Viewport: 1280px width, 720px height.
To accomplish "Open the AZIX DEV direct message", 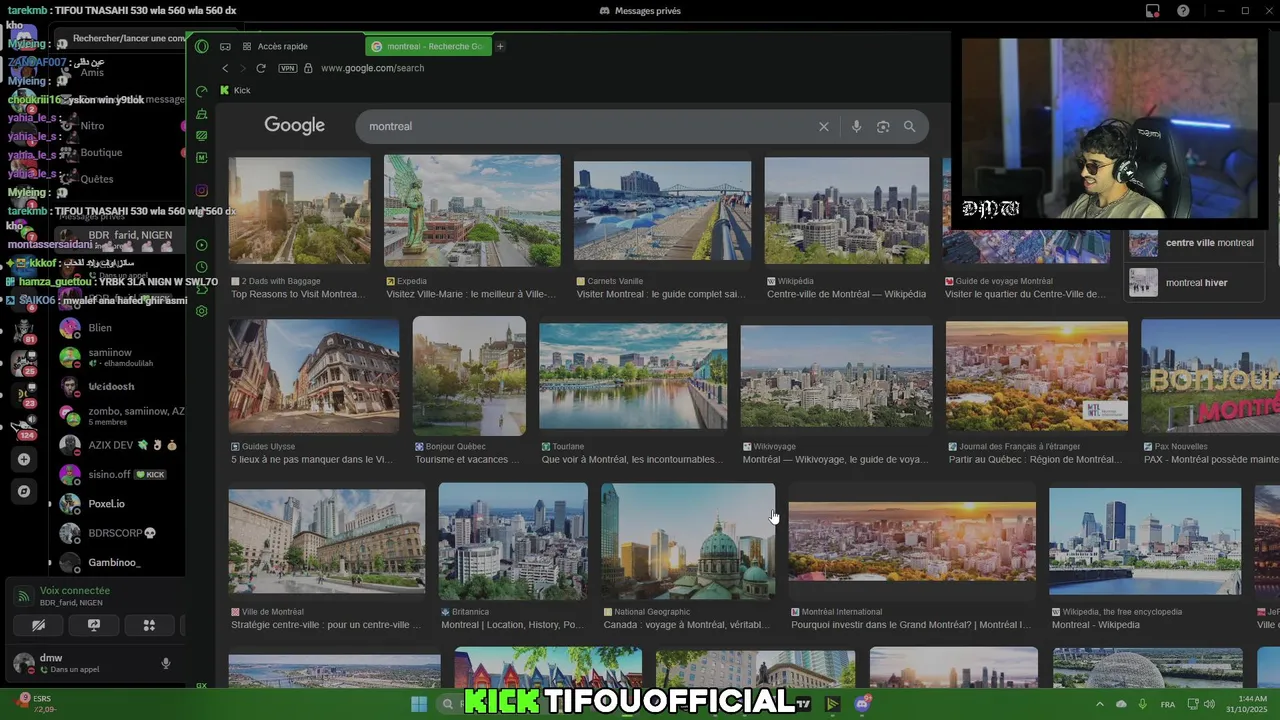I will coord(120,445).
